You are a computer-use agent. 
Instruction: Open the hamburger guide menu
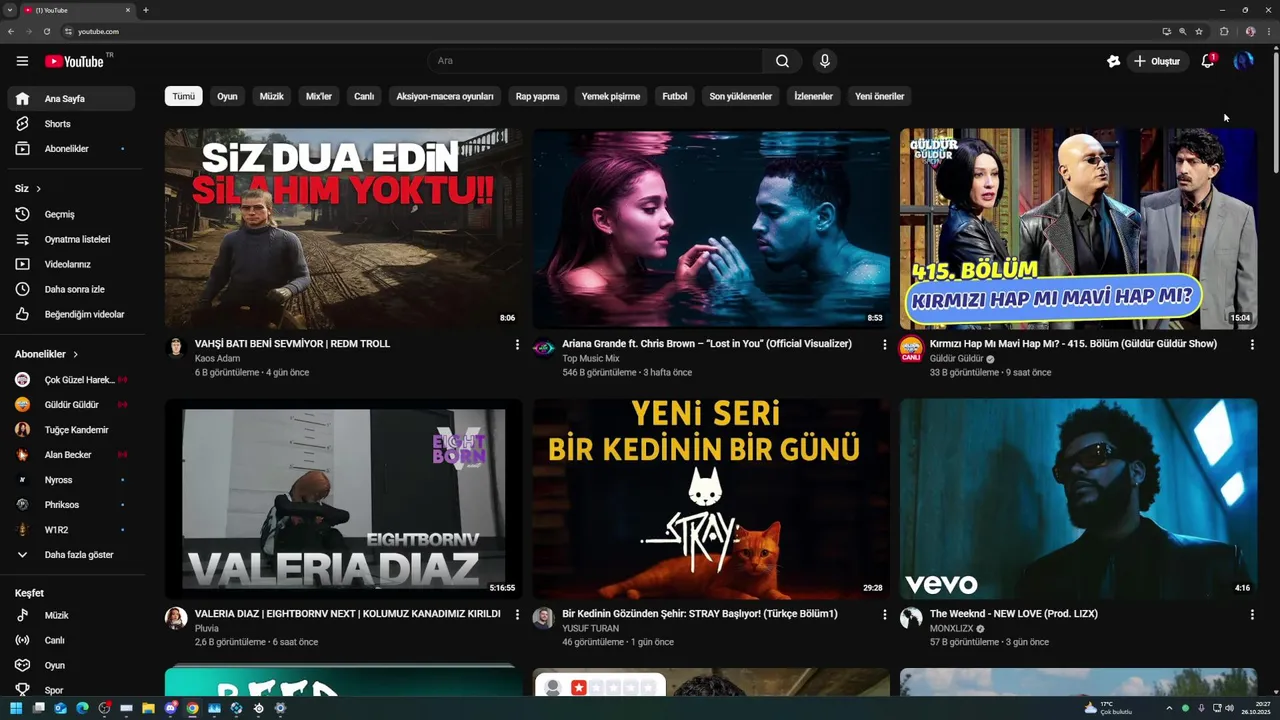tap(22, 61)
